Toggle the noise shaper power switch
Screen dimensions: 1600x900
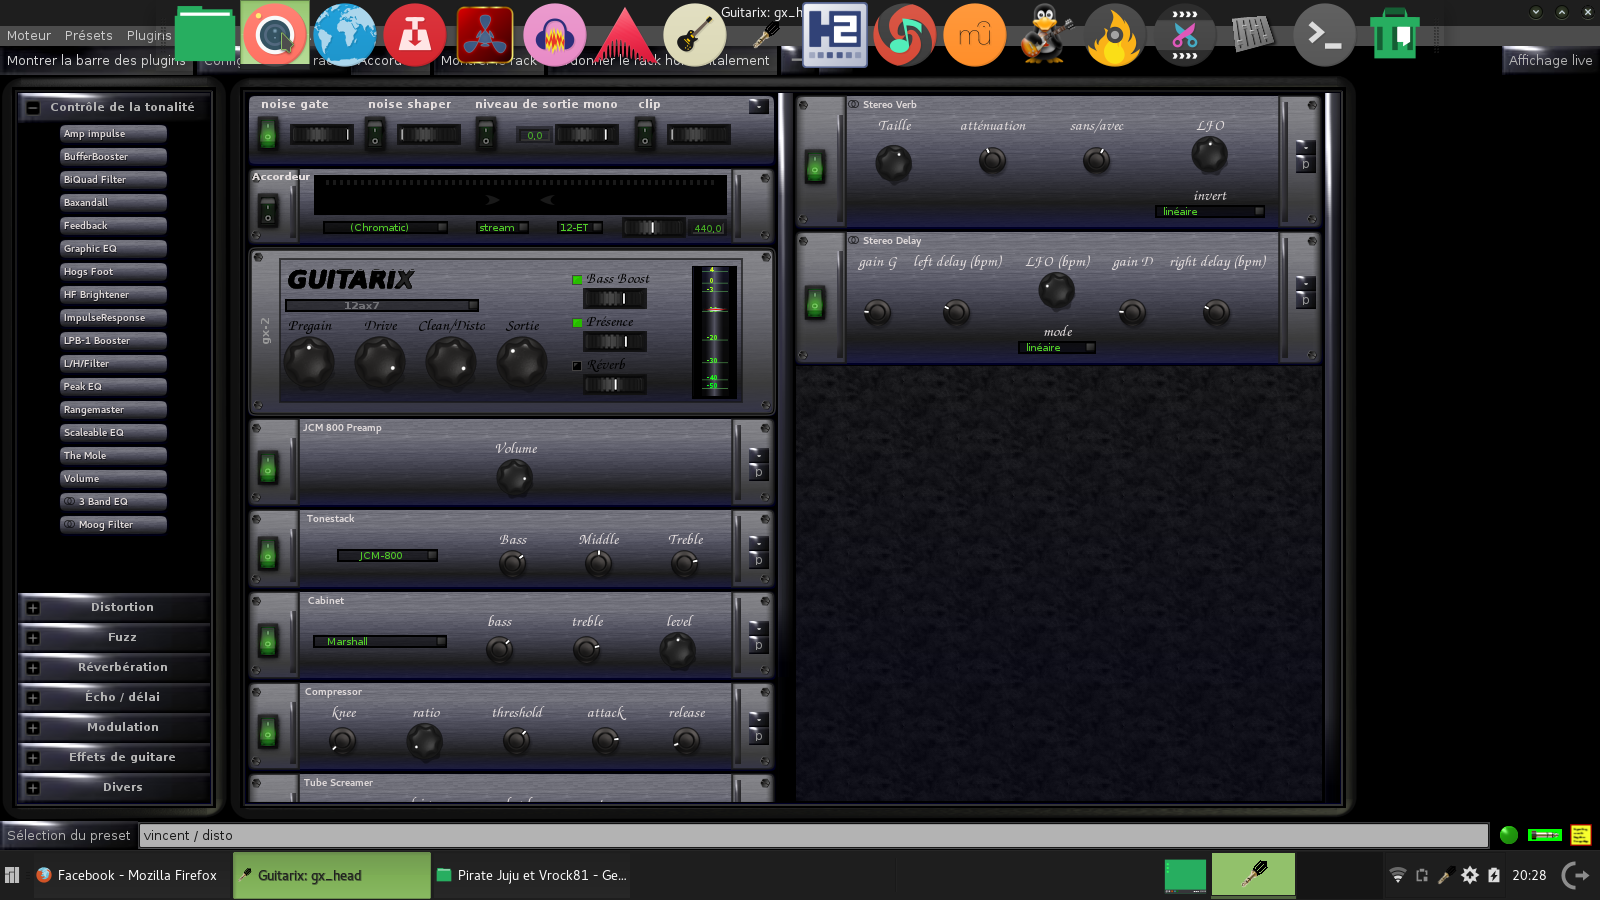[x=375, y=133]
